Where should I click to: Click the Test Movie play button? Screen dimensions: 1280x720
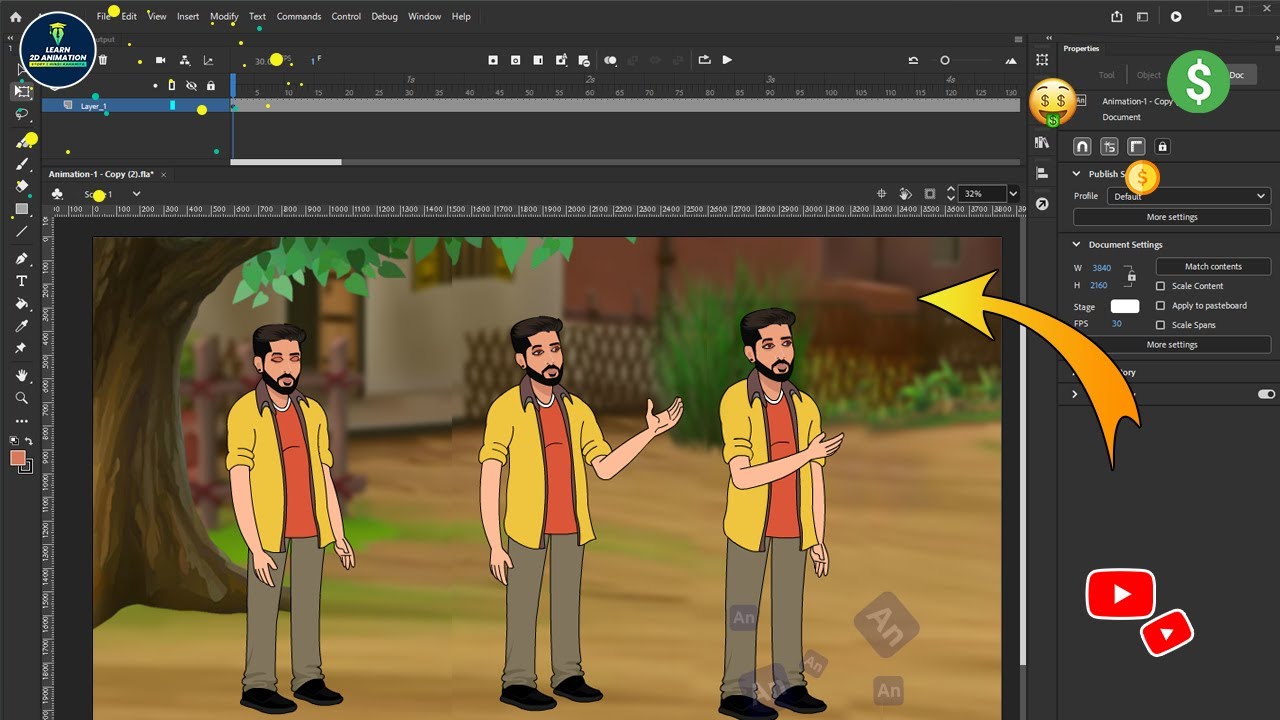click(1176, 16)
